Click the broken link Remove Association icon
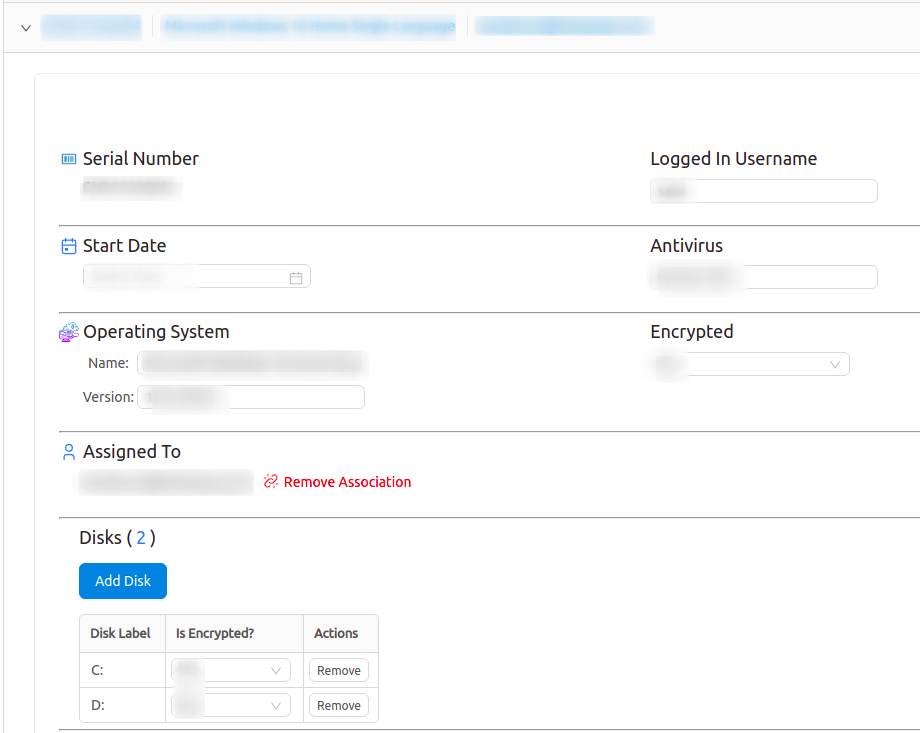Viewport: 920px width, 733px height. (x=271, y=482)
